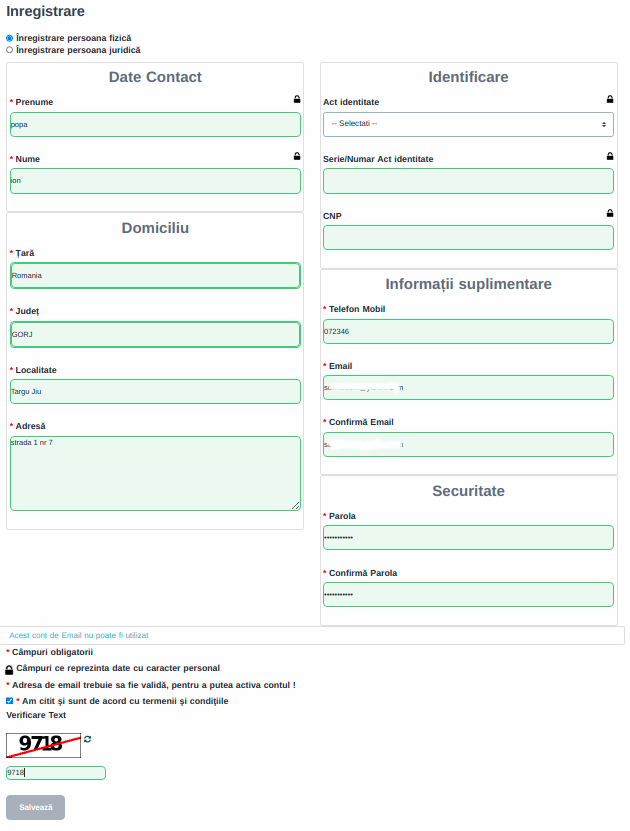Select Înregistrare persoana juridică option

pyautogui.click(x=10, y=50)
